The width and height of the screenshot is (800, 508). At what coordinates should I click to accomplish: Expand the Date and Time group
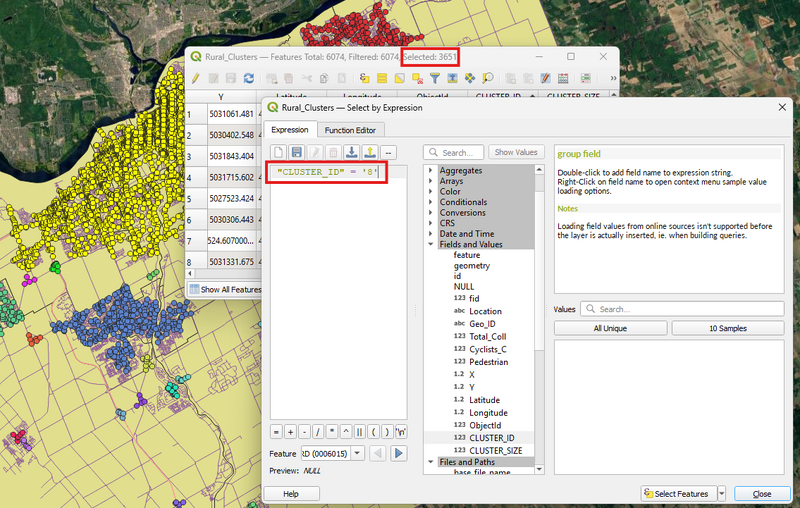(431, 234)
